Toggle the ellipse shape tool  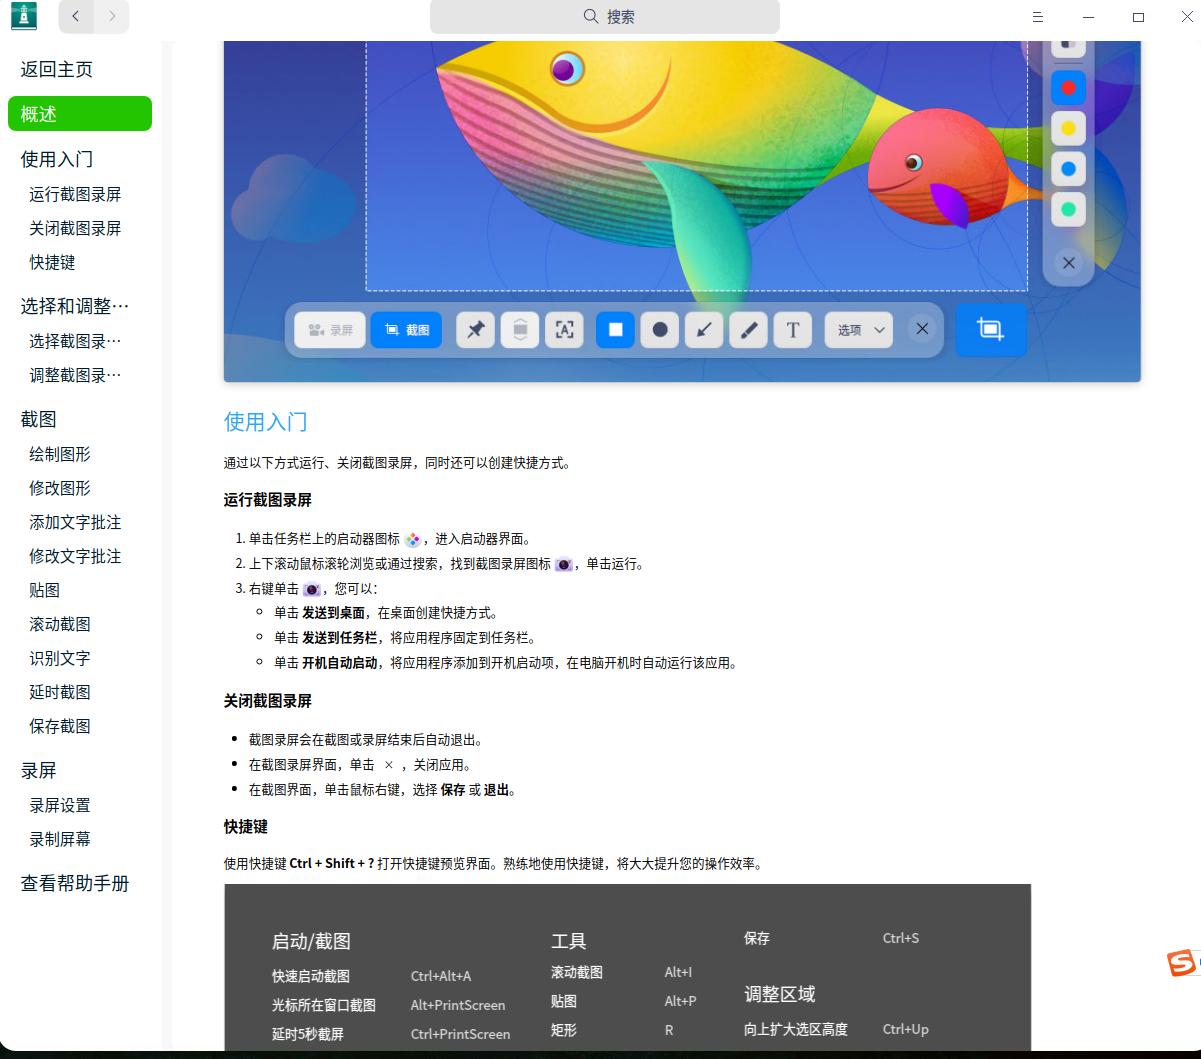click(659, 330)
